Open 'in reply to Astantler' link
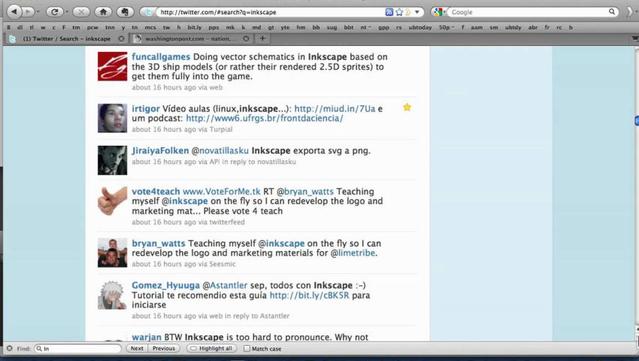The image size is (639, 361). pos(257,316)
